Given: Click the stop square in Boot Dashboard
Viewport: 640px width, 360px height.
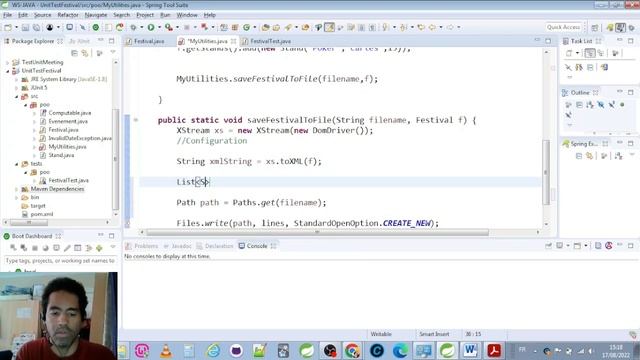Looking at the screenshot, I should (35, 248).
